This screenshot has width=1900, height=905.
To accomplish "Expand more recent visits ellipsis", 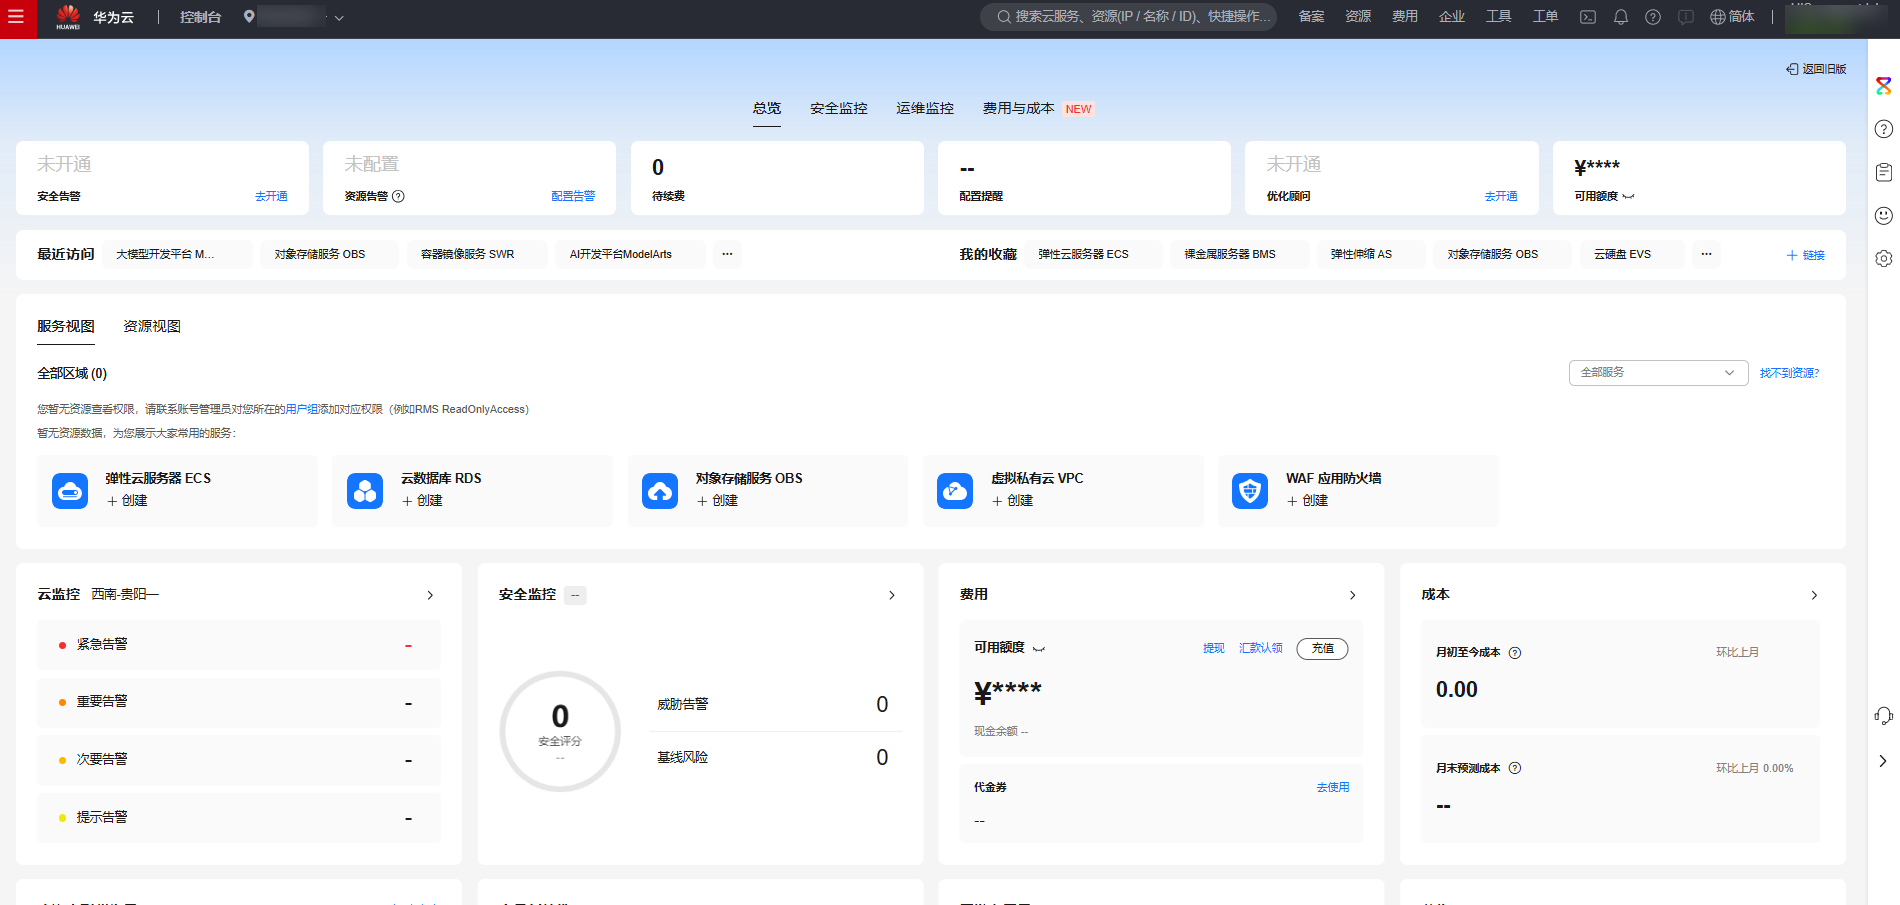I will pos(727,254).
